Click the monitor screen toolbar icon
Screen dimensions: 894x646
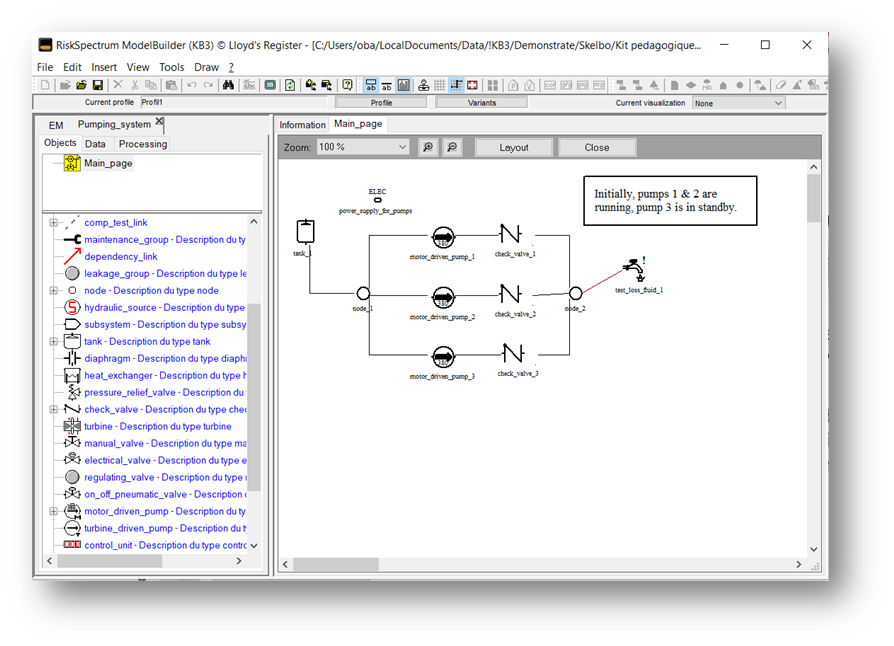[x=270, y=85]
